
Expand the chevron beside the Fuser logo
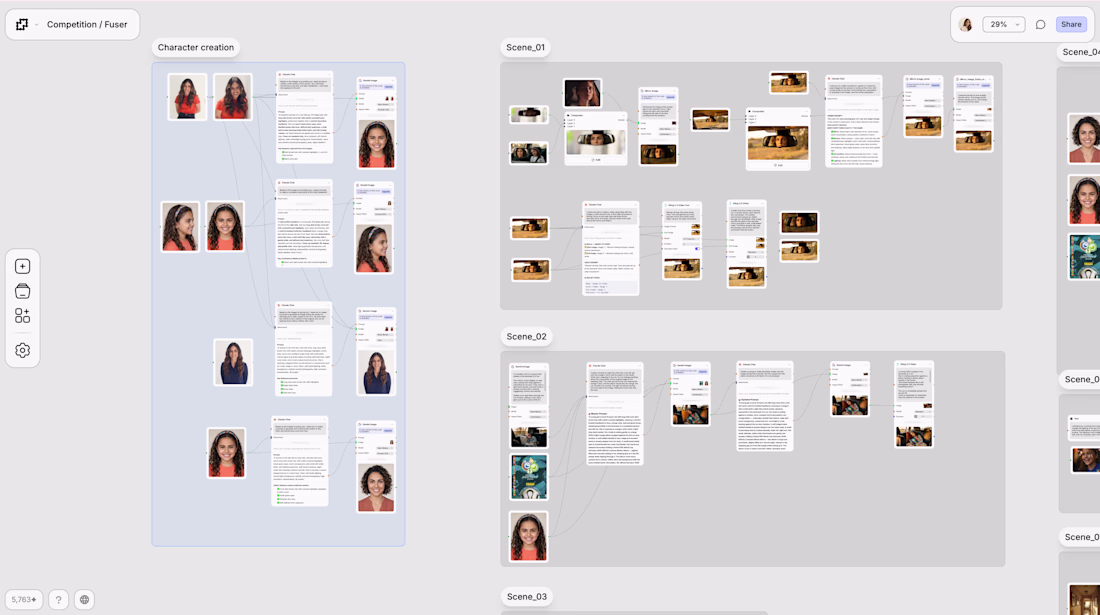(x=36, y=25)
